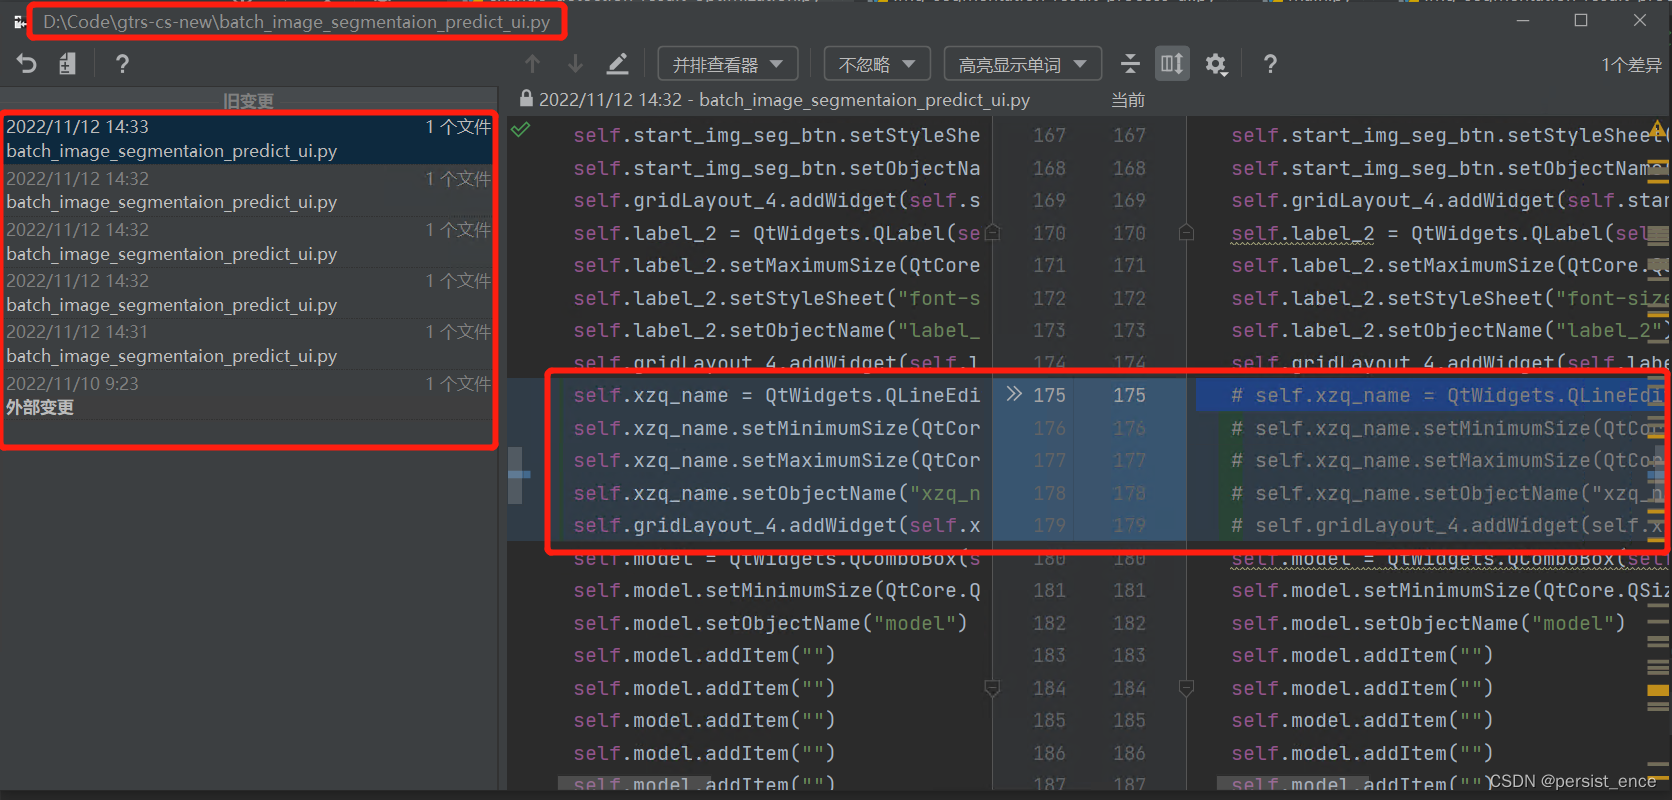Viewport: 1672px width, 800px height.
Task: Click the pencil edit source icon
Action: coord(618,64)
